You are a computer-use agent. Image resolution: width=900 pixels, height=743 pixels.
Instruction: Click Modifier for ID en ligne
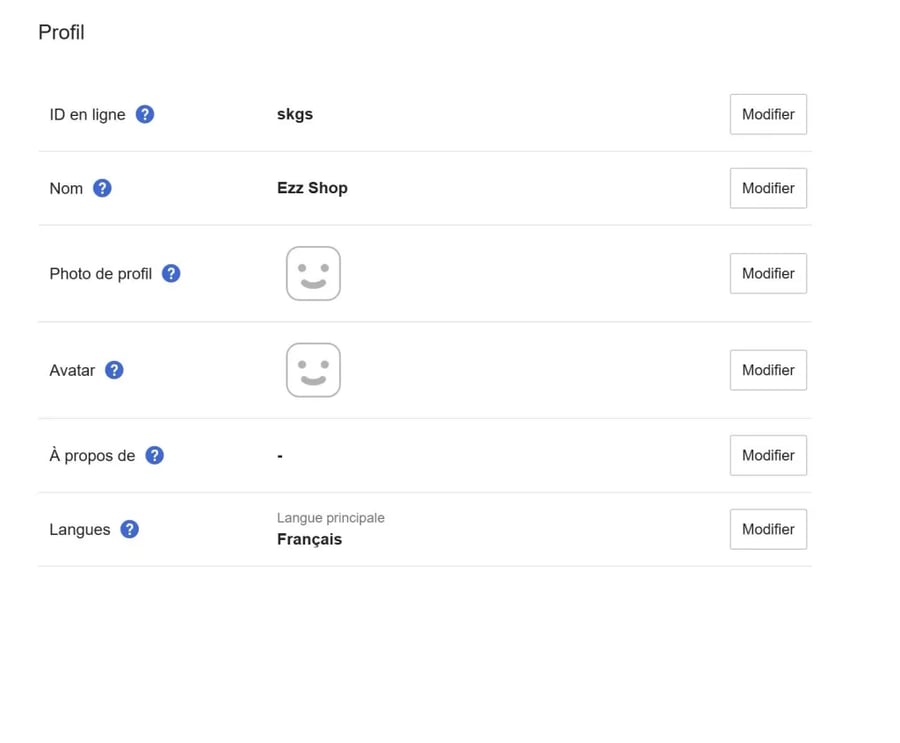point(768,114)
